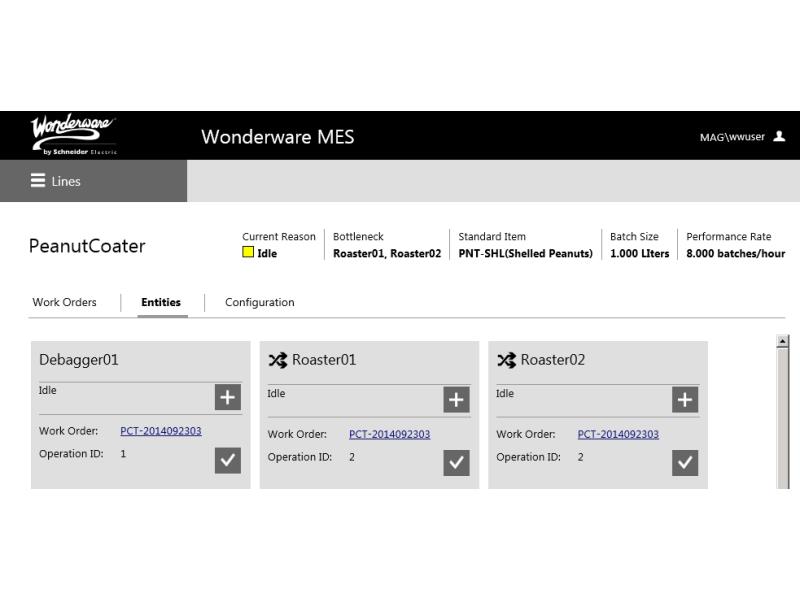Open work order link PCT-2014092303 in Roaster01
Image resolution: width=800 pixels, height=600 pixels.
click(x=389, y=434)
